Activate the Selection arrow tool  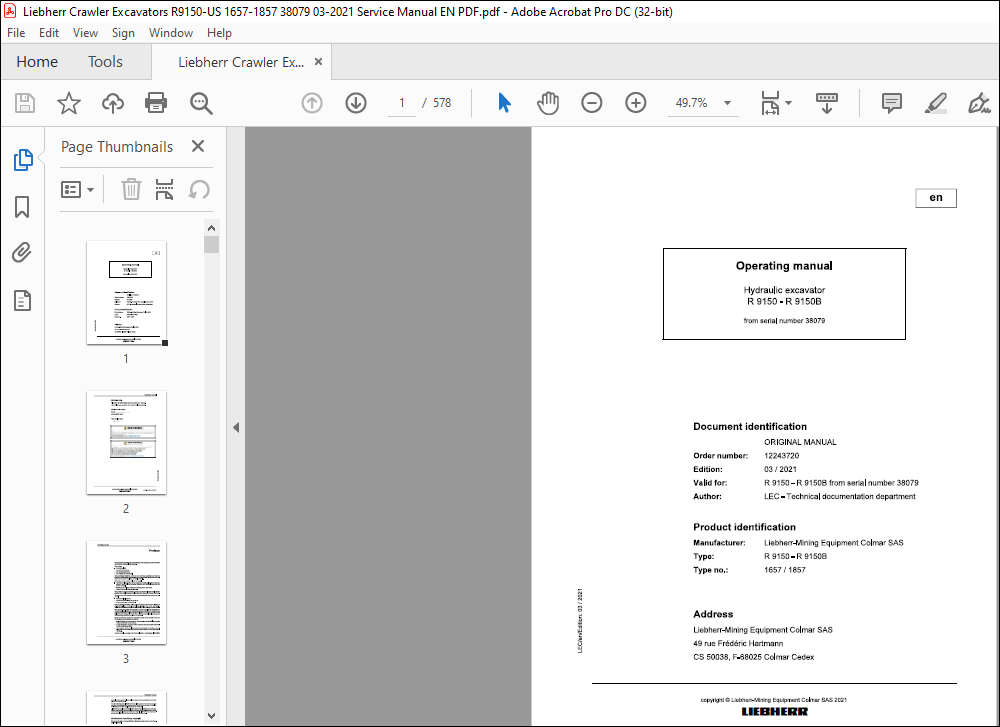pyautogui.click(x=504, y=103)
